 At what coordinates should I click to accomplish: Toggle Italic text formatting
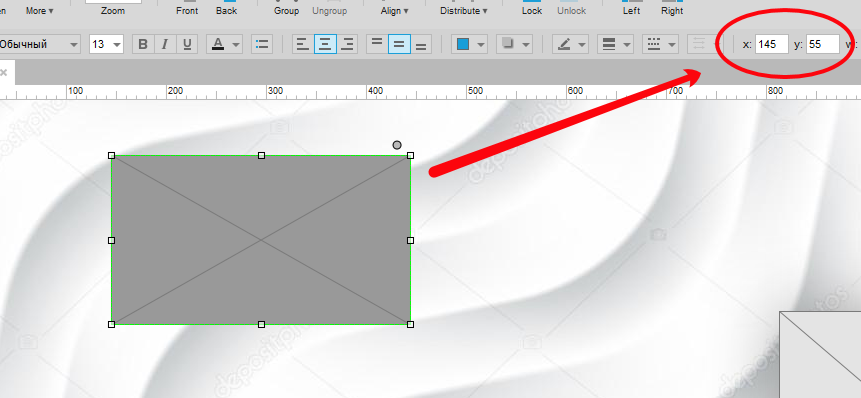(x=164, y=44)
